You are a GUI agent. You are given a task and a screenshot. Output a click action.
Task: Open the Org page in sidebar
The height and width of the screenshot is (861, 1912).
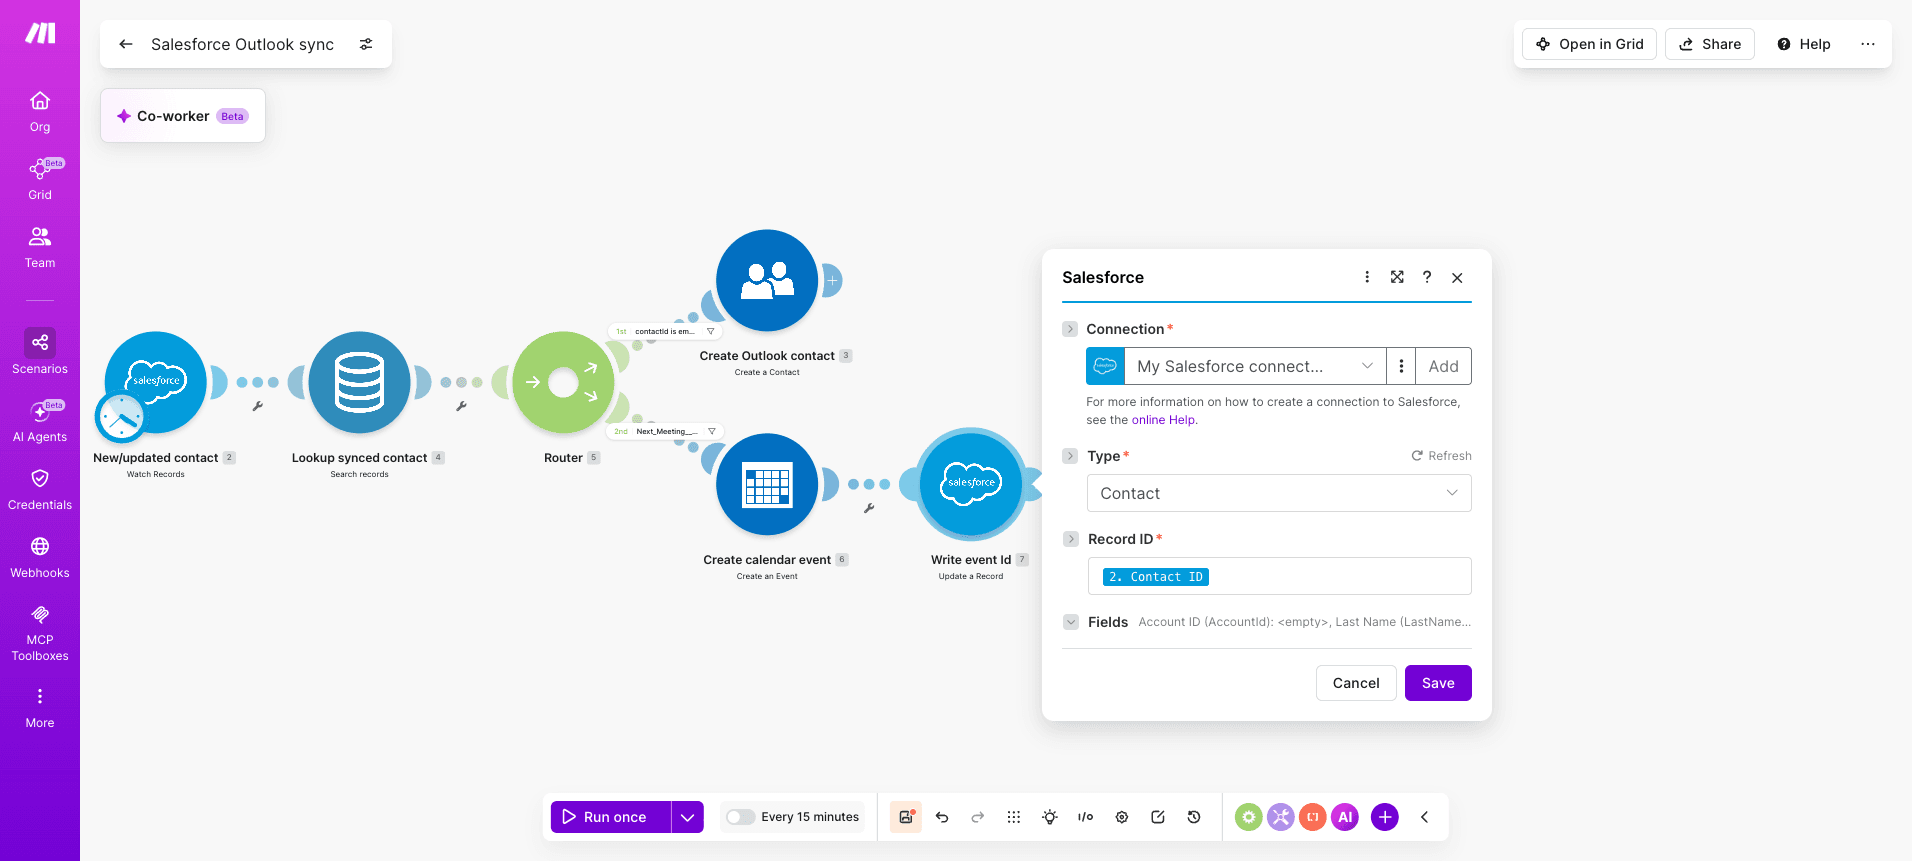40,111
